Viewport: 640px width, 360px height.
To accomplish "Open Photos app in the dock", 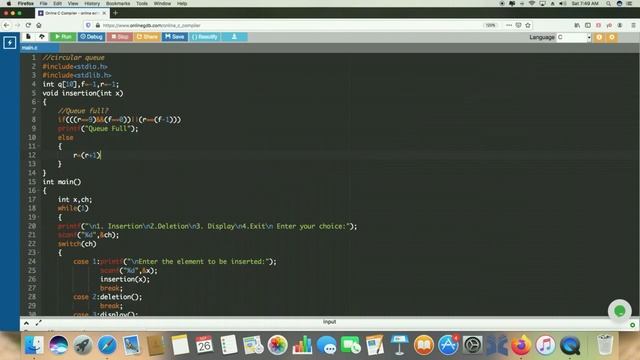I will click(x=278, y=346).
